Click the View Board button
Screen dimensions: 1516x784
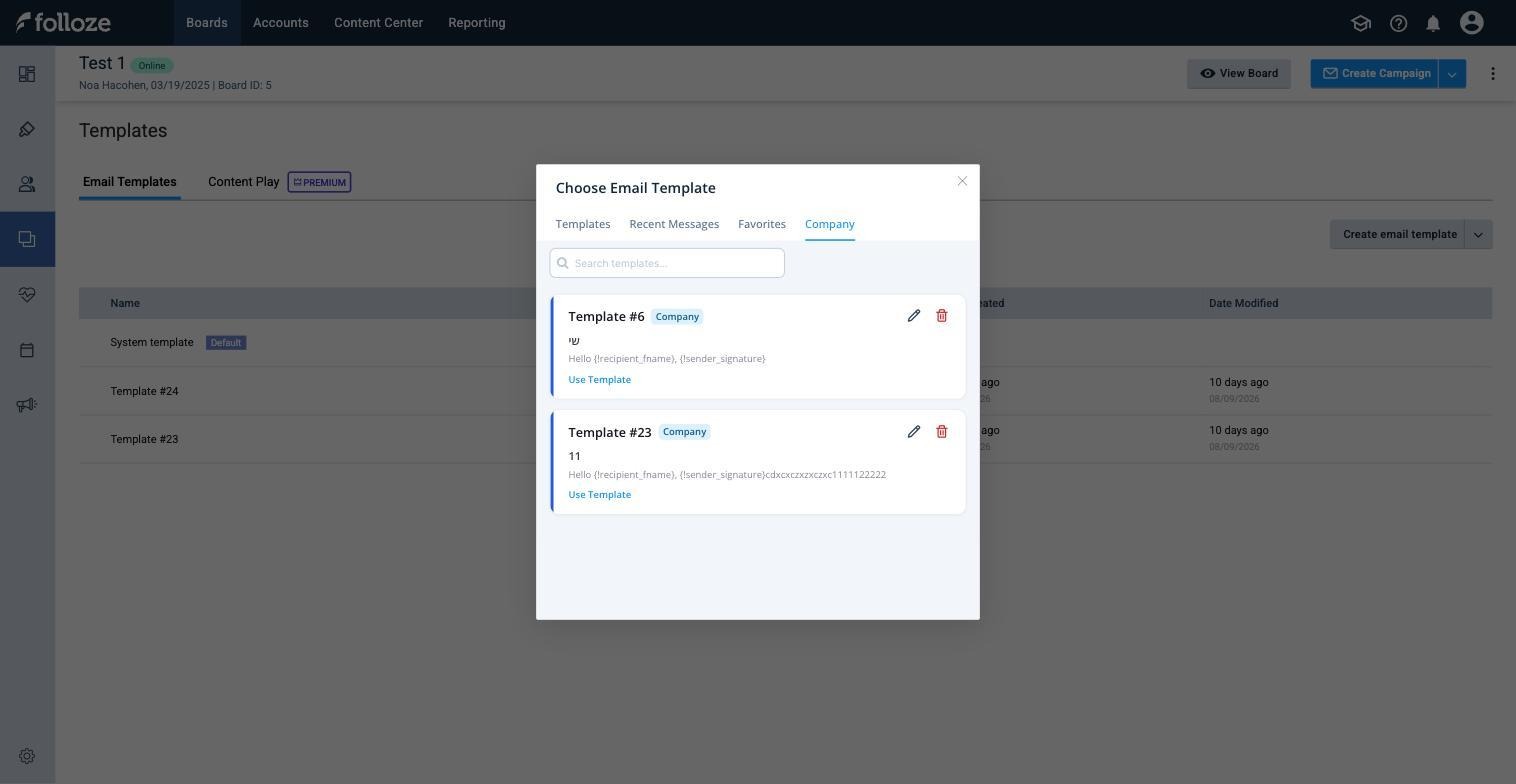1239,73
